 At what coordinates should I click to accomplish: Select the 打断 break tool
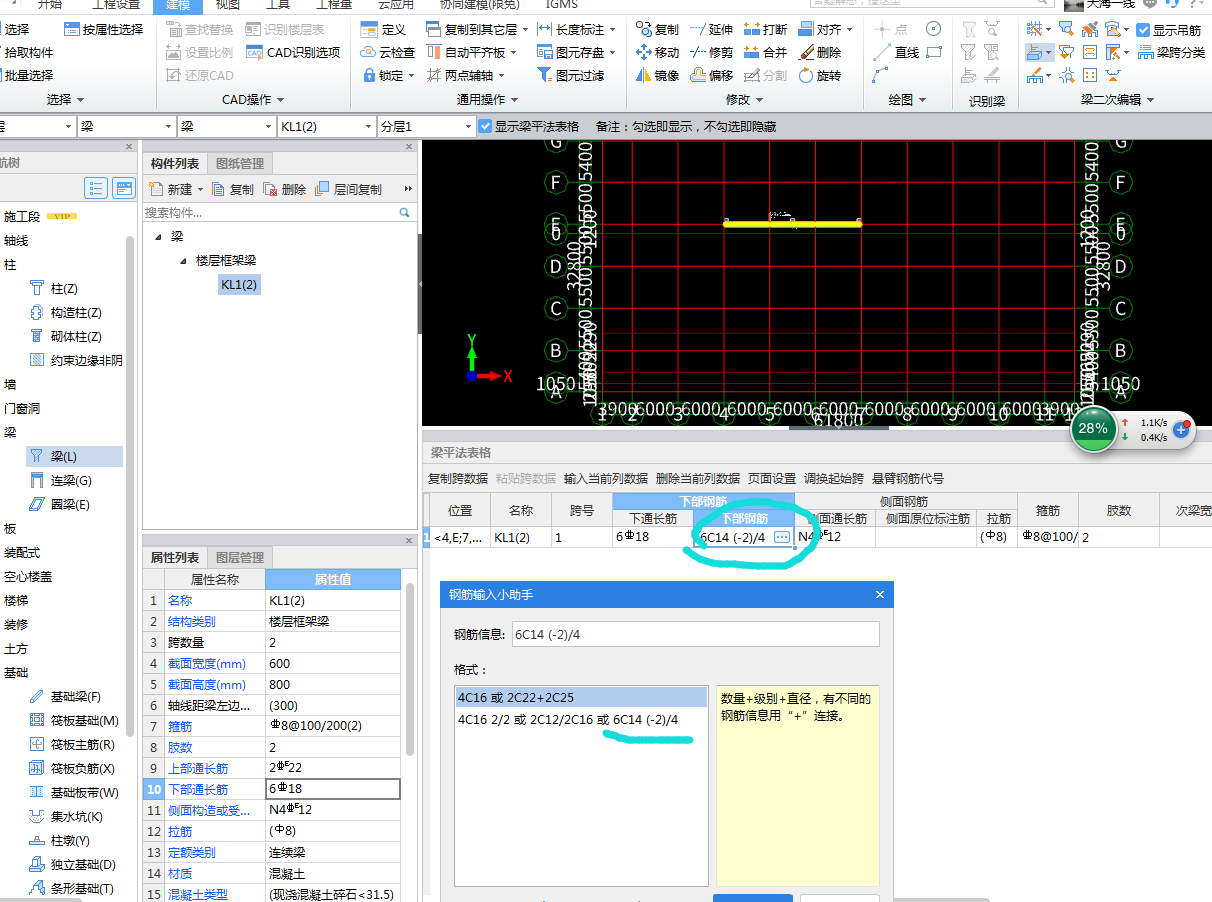[x=765, y=30]
